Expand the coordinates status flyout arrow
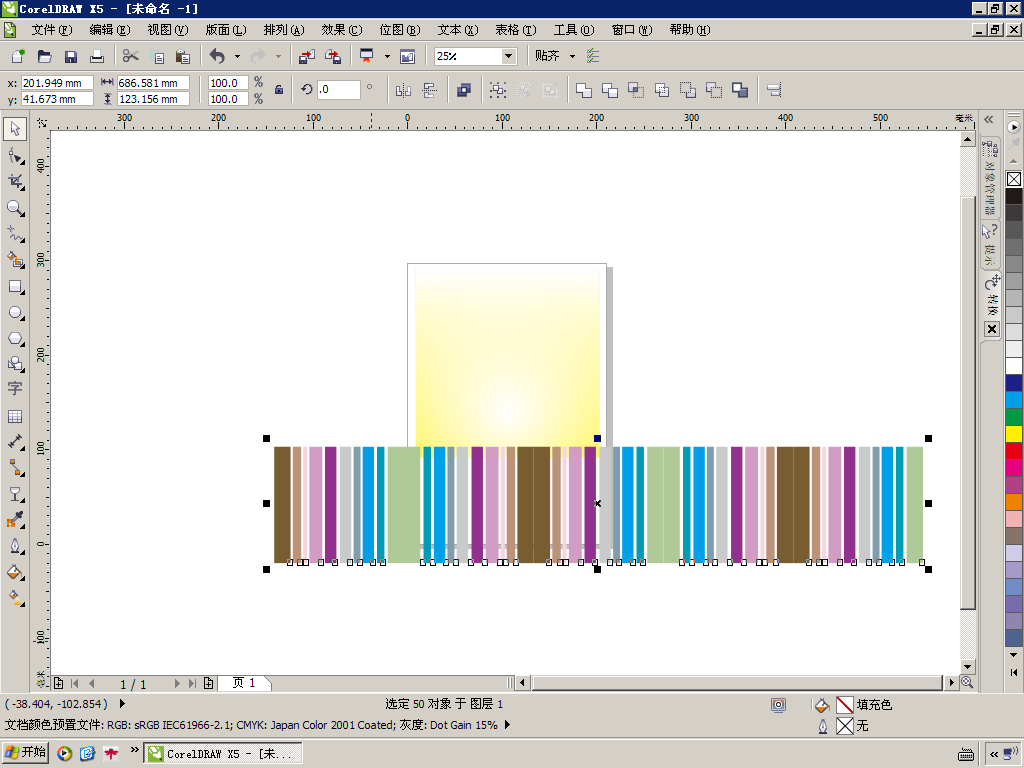The width and height of the screenshot is (1024, 768). (122, 704)
